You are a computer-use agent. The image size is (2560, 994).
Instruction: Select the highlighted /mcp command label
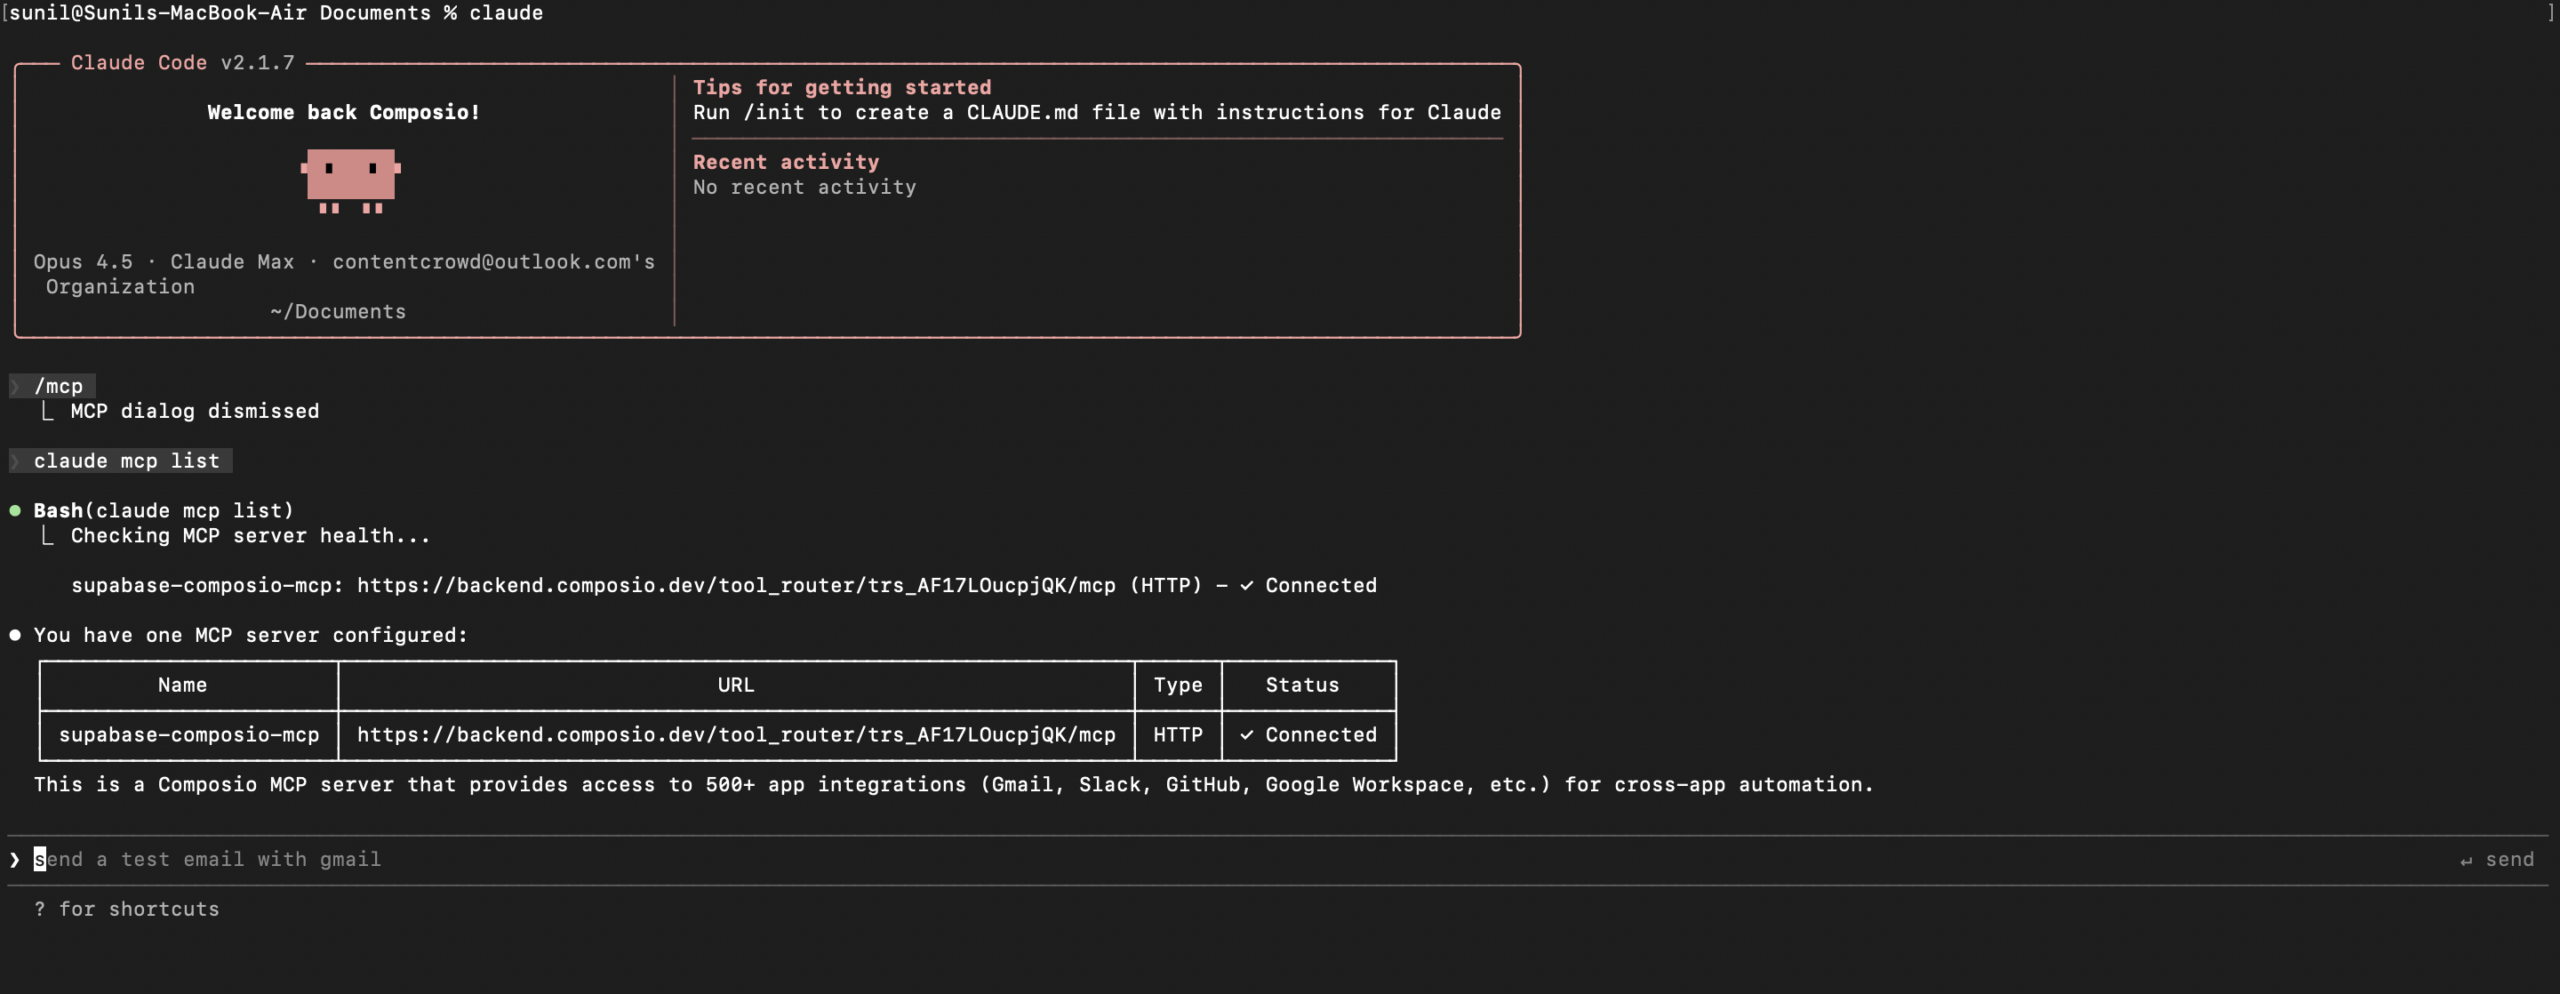click(58, 385)
